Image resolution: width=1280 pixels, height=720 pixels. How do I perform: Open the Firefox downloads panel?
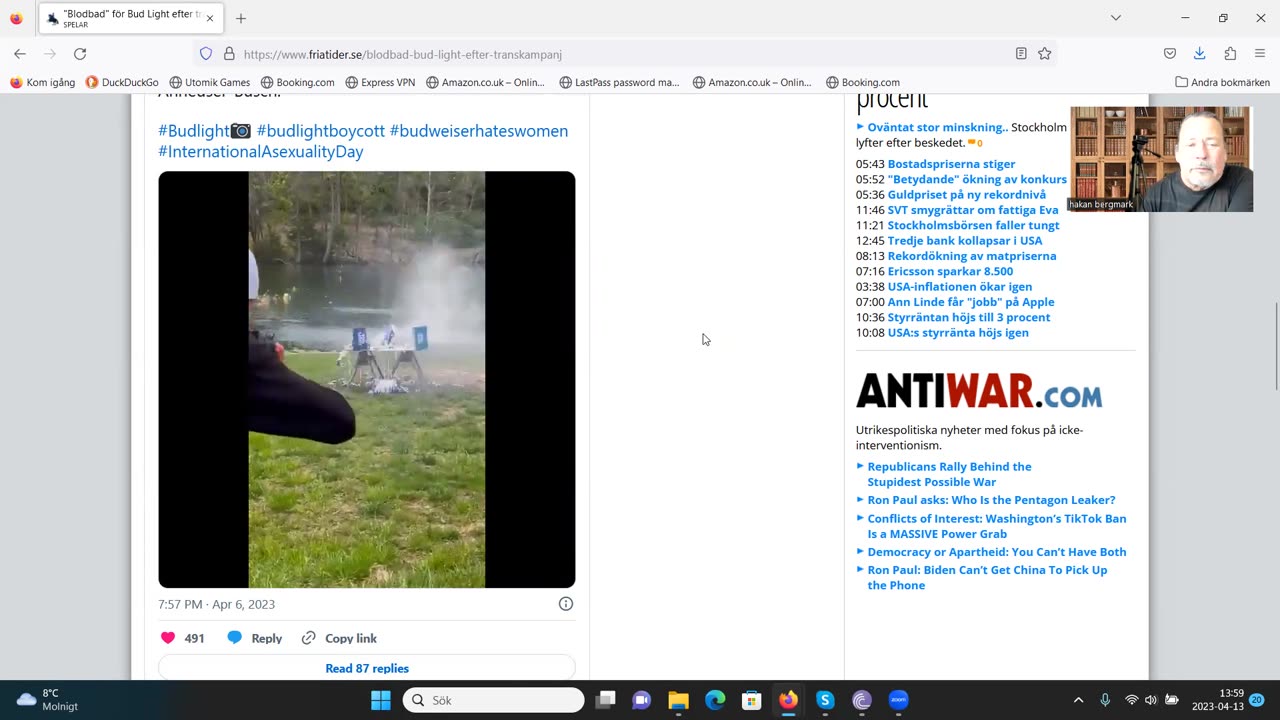click(1200, 54)
